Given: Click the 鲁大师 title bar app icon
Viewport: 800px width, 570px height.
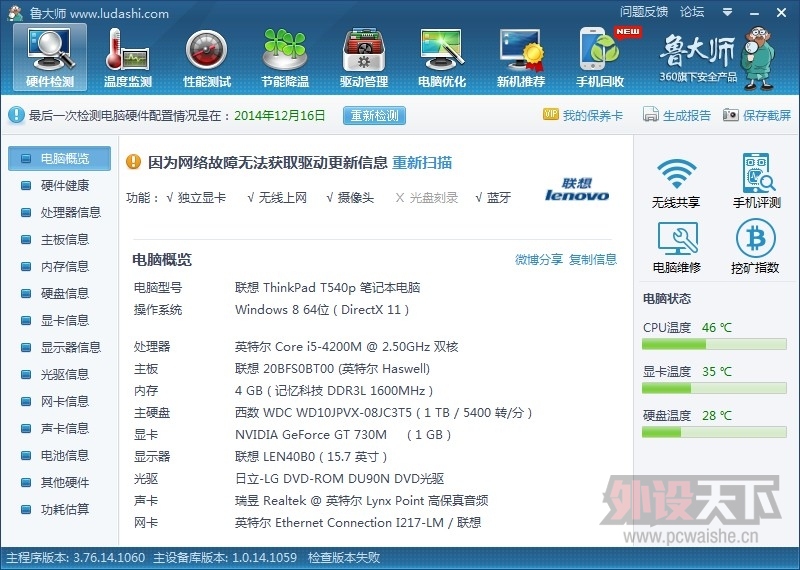Looking at the screenshot, I should coord(15,13).
